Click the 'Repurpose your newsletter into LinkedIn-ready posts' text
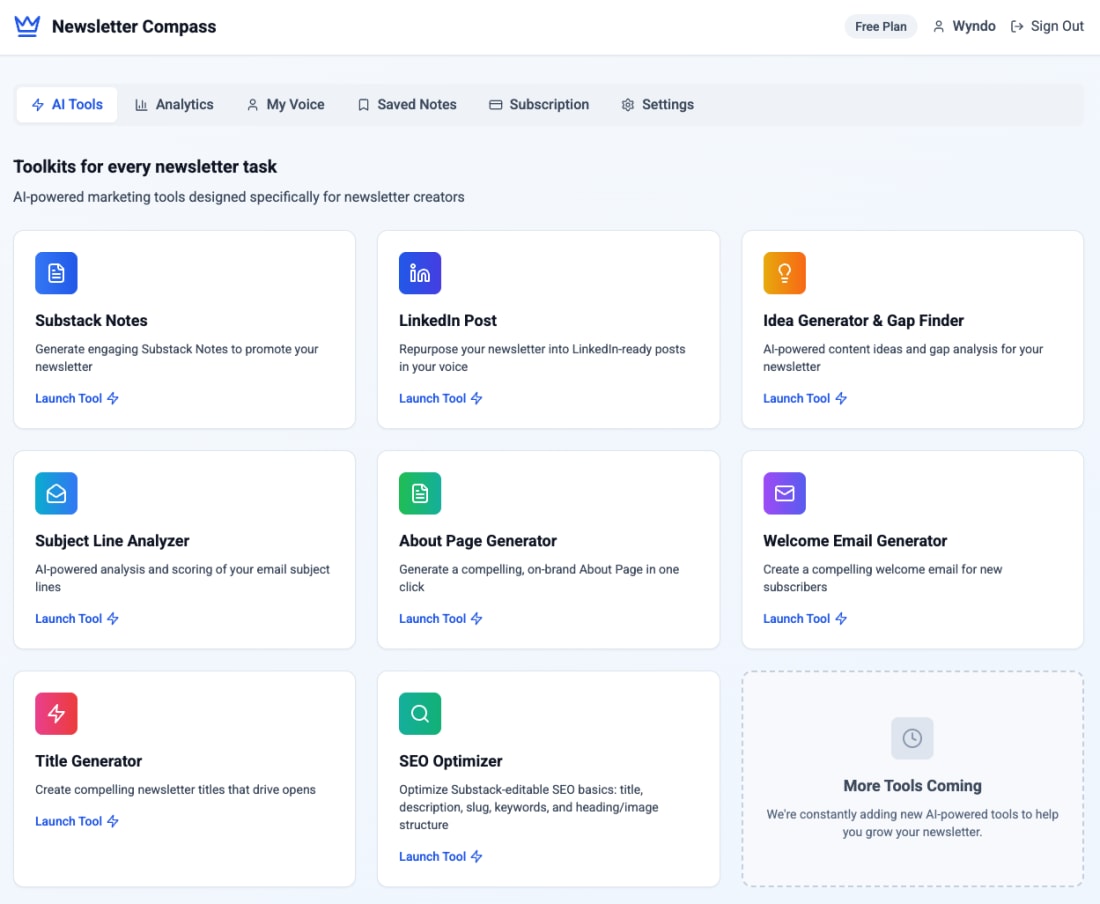1100x904 pixels. point(542,358)
